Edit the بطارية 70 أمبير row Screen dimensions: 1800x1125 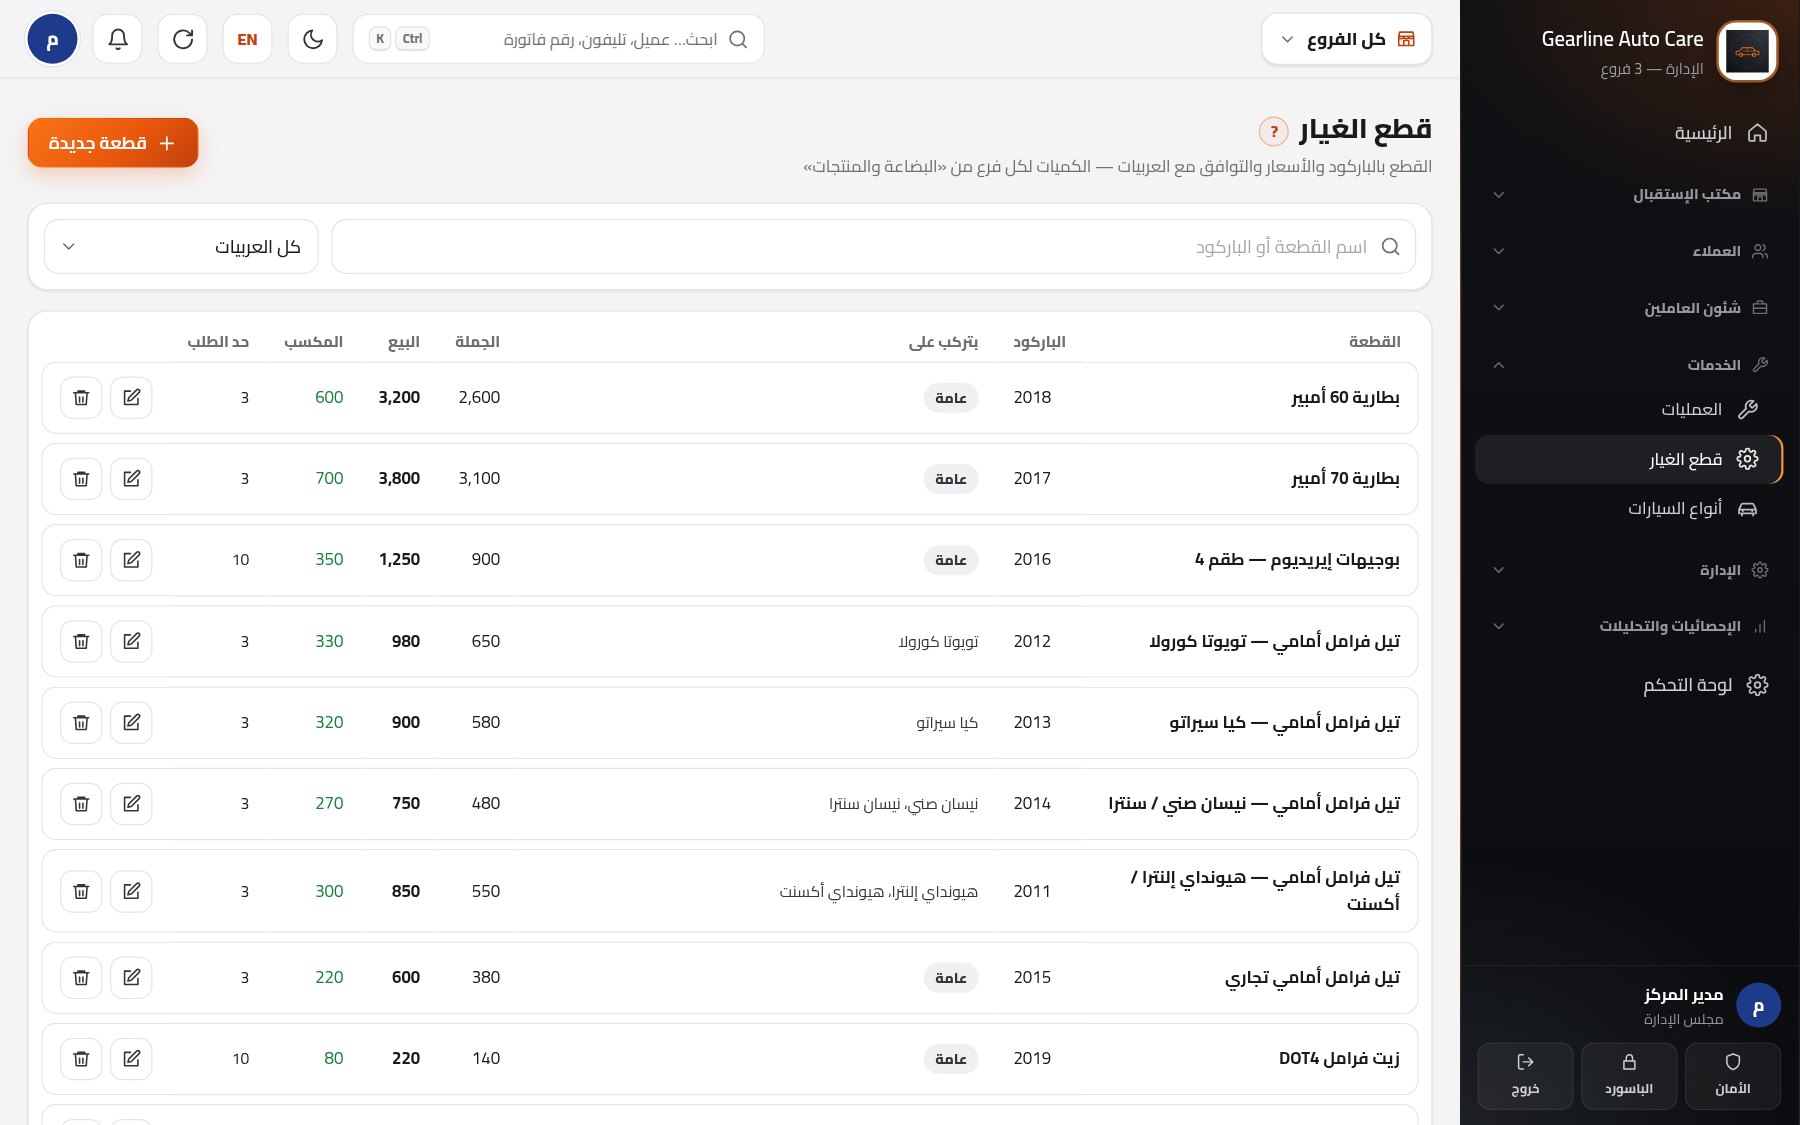tap(132, 479)
